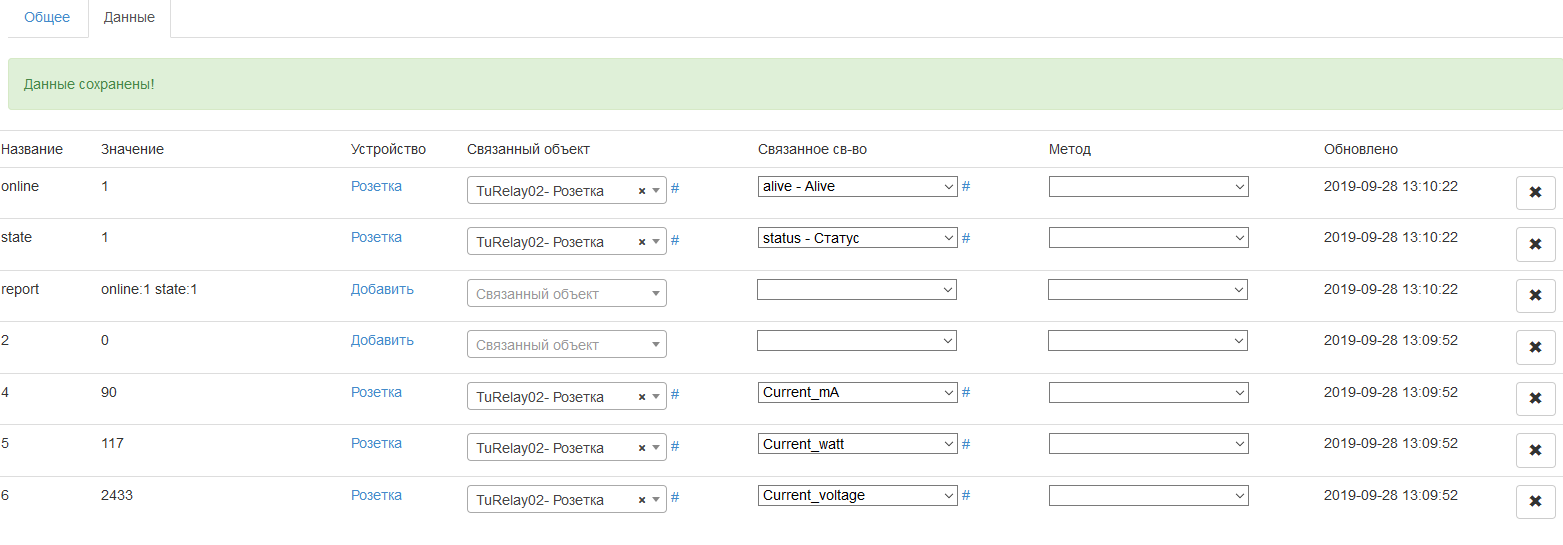
Task: Click Добавить link in the report row
Action: [x=382, y=289]
